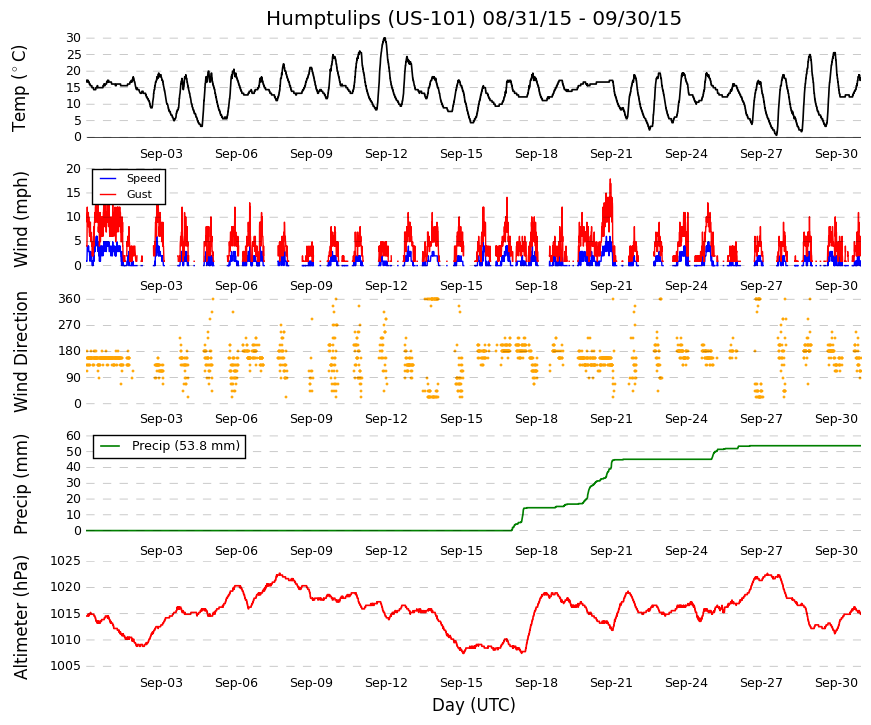The height and width of the screenshot is (725, 871).
Task: Click the 360 tick on wind direction axis
Action: point(70,299)
